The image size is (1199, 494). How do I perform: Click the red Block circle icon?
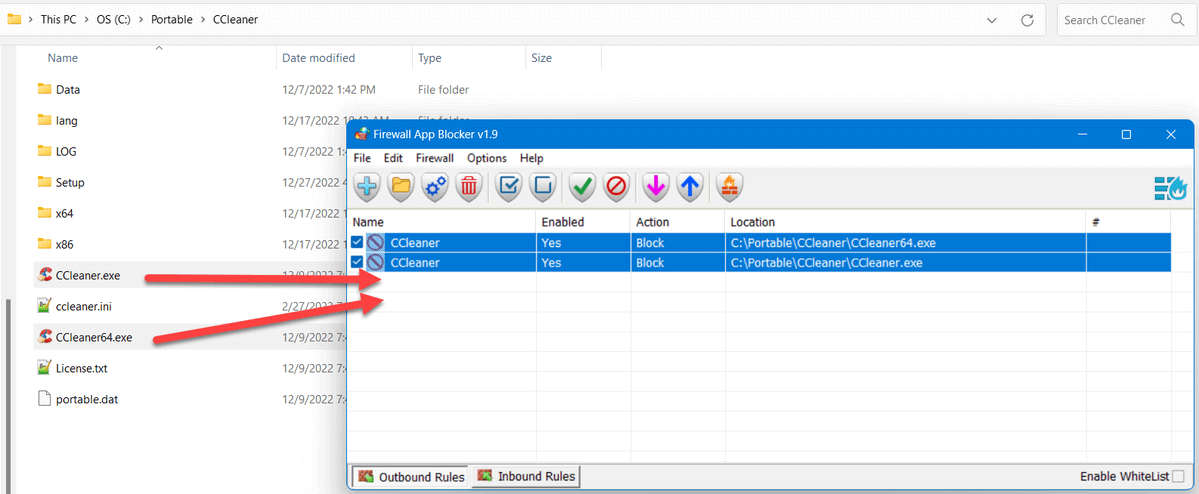[x=616, y=187]
